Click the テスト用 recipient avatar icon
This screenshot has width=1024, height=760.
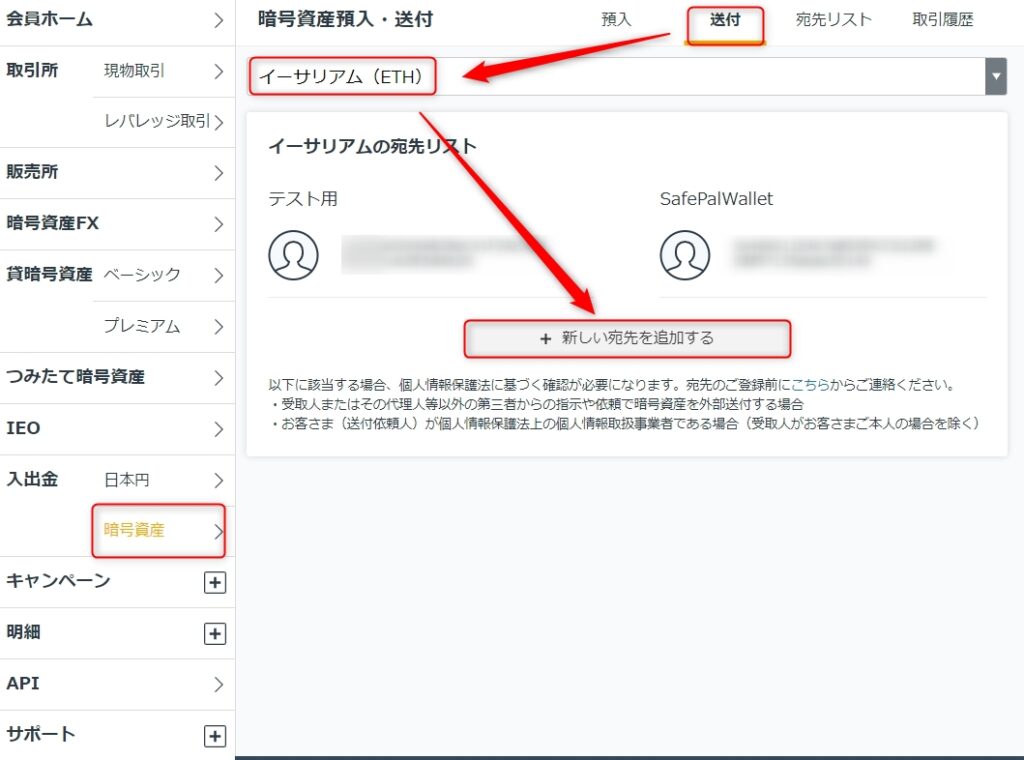pyautogui.click(x=293, y=255)
